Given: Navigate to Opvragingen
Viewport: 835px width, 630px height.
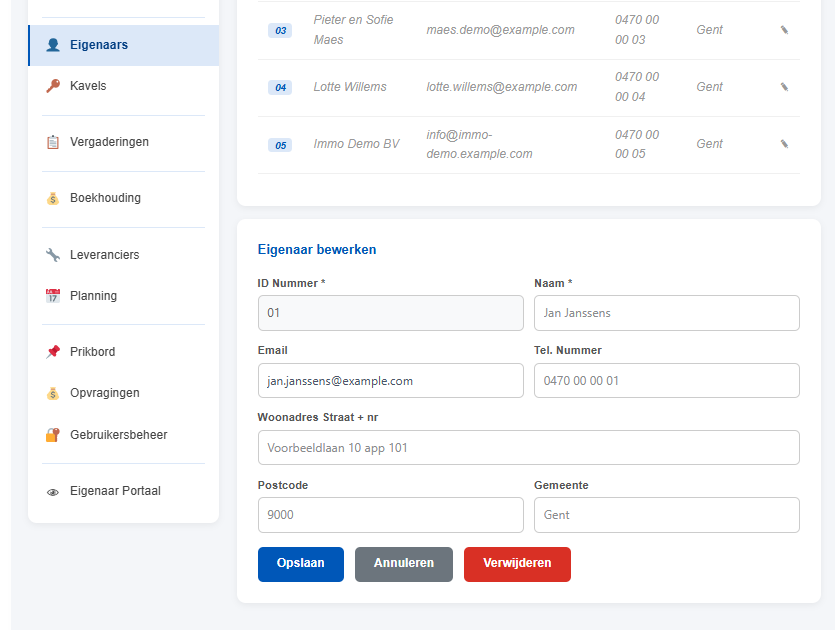Looking at the screenshot, I should [x=124, y=393].
